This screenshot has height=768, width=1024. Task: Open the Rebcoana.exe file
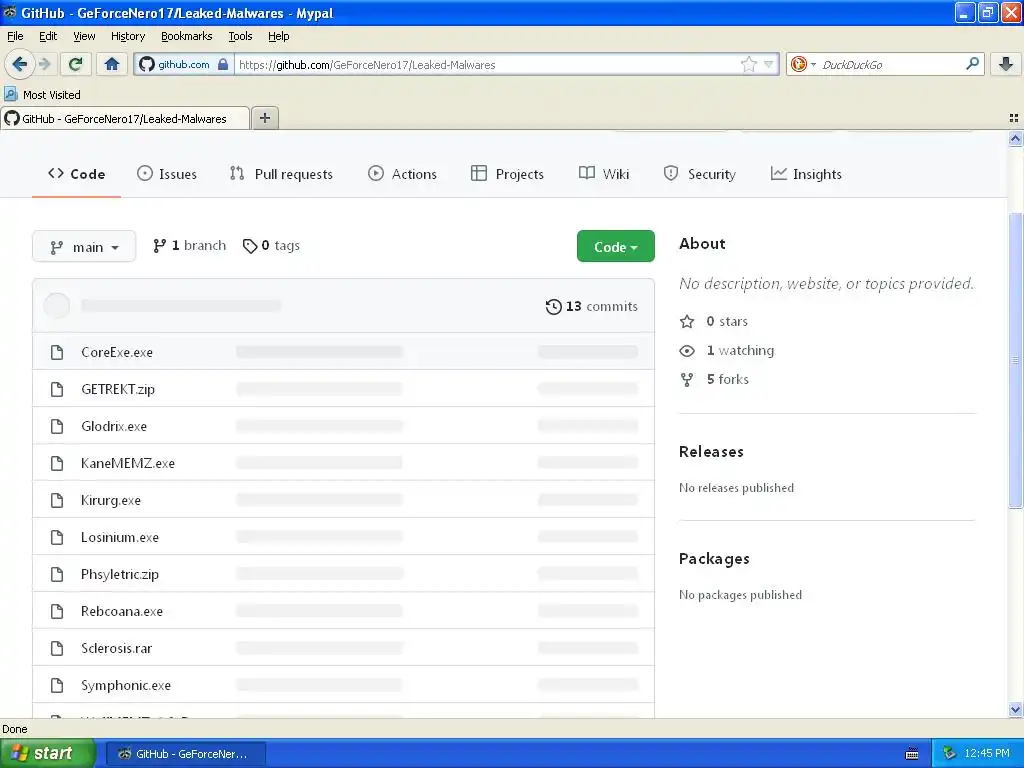click(122, 611)
